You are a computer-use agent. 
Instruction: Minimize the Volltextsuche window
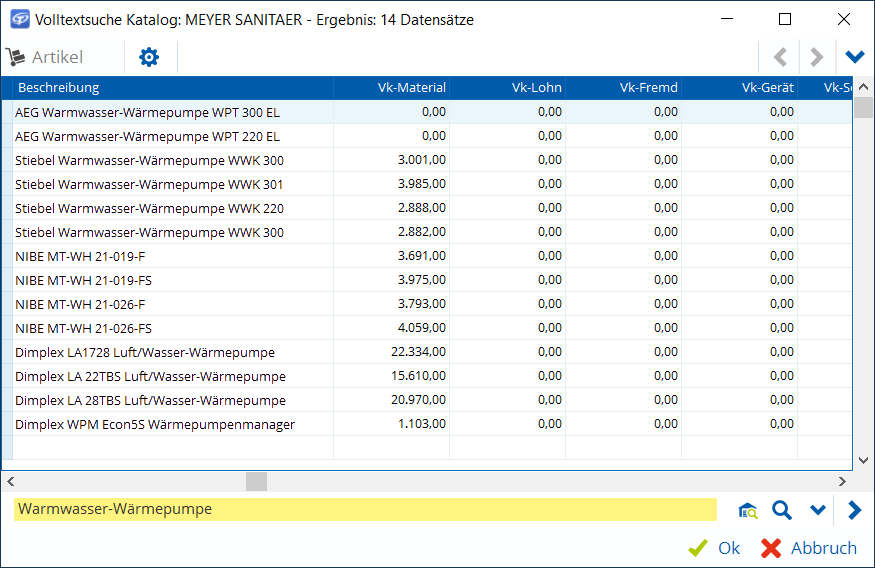pyautogui.click(x=727, y=19)
